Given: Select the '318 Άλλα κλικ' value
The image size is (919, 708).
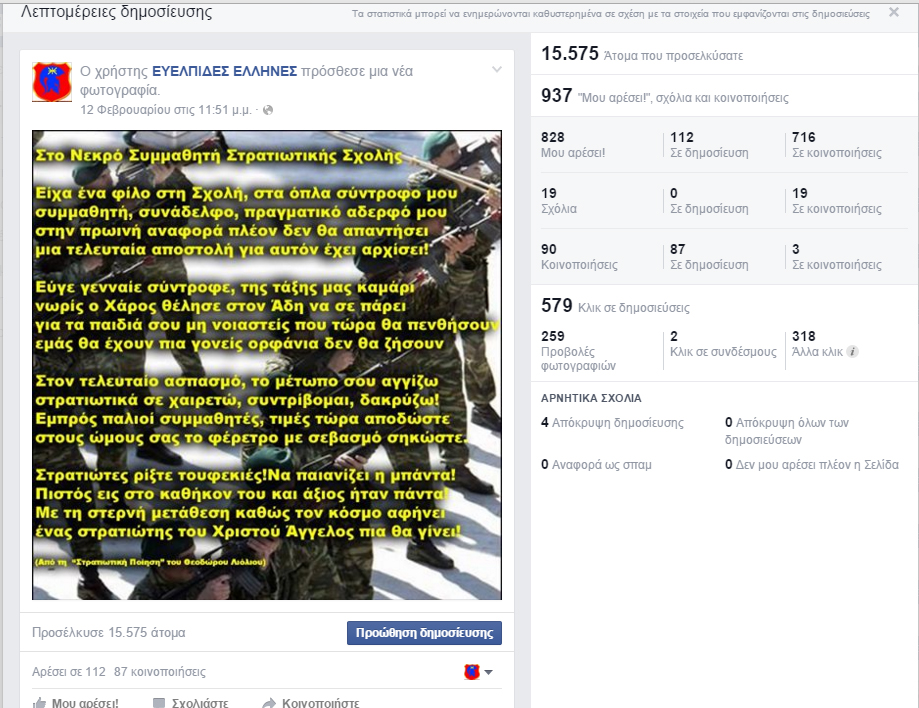Looking at the screenshot, I should [x=818, y=344].
